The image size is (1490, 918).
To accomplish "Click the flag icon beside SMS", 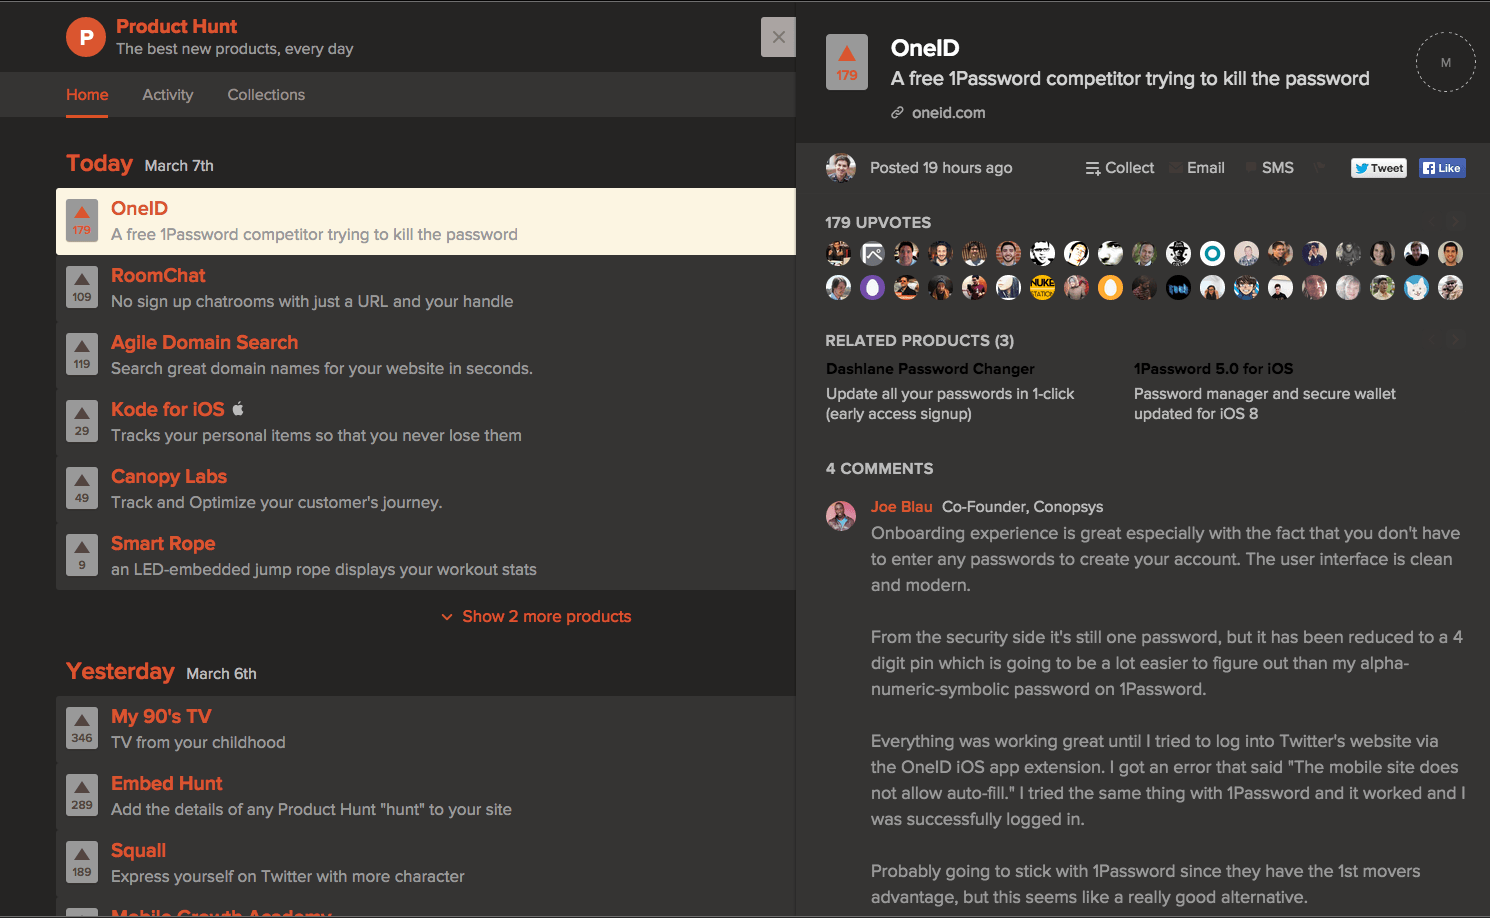I will point(1319,166).
